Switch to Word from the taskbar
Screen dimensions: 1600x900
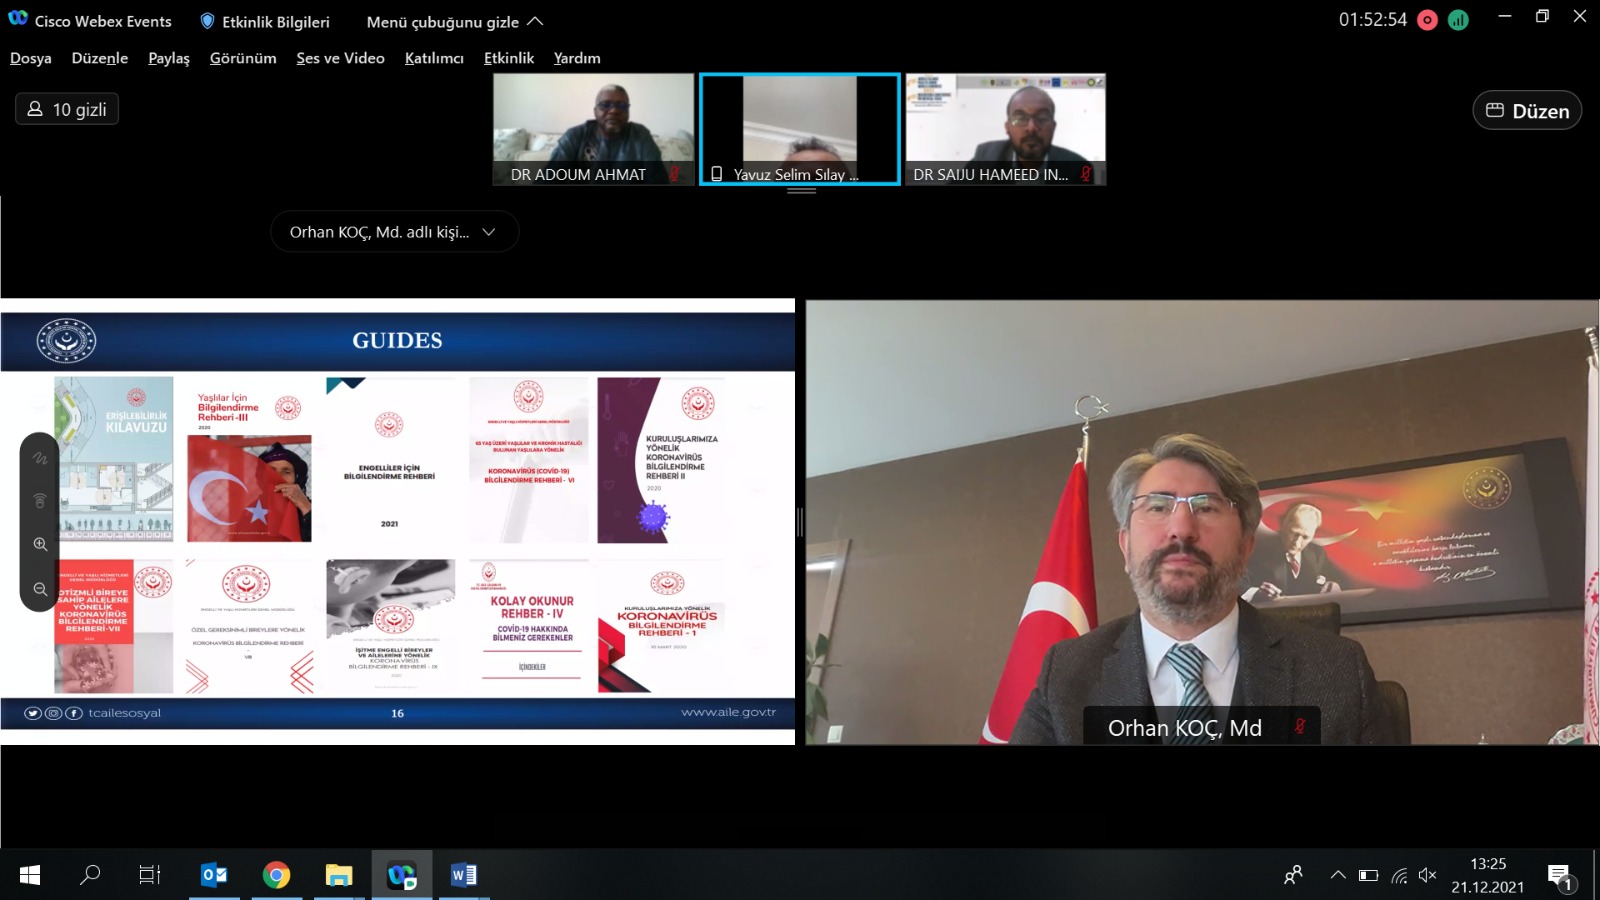coord(463,875)
